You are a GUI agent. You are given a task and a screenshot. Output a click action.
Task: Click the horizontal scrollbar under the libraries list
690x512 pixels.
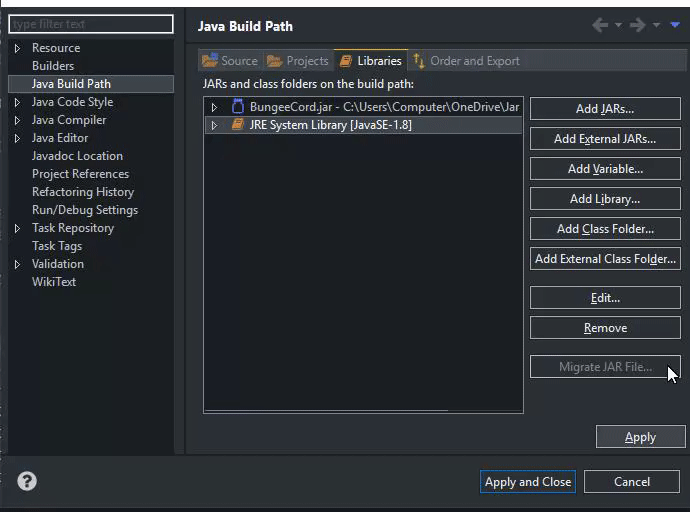point(327,410)
